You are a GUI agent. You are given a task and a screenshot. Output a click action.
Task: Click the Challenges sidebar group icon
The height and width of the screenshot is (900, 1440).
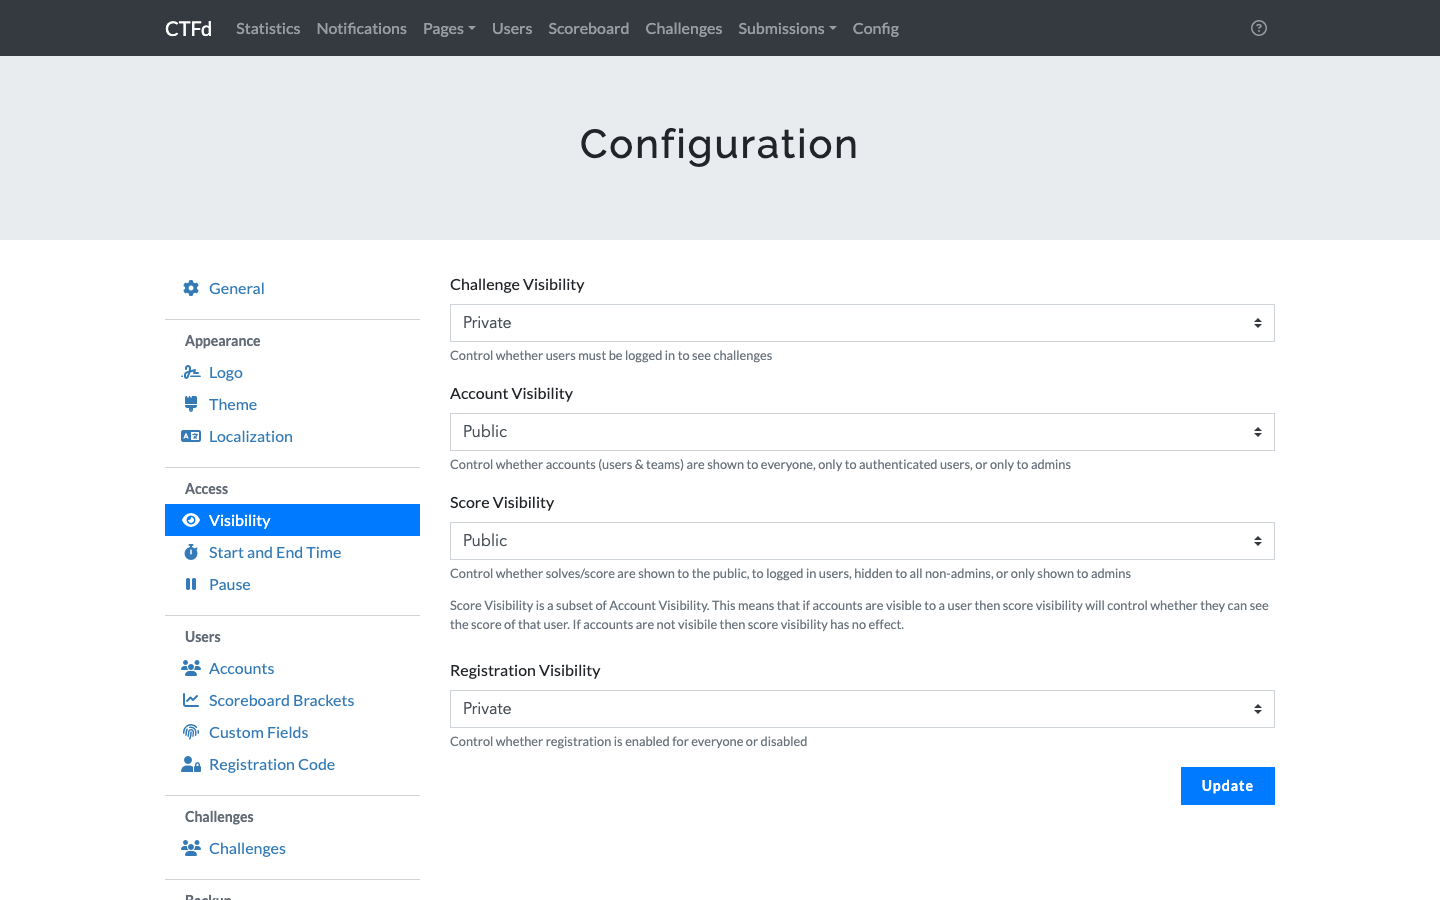191,848
